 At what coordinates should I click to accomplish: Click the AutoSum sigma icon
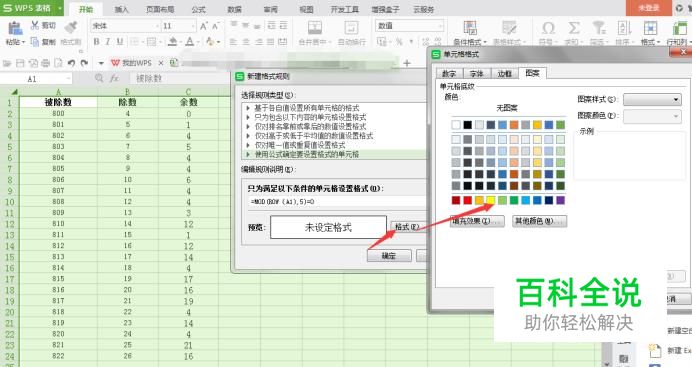(x=574, y=27)
